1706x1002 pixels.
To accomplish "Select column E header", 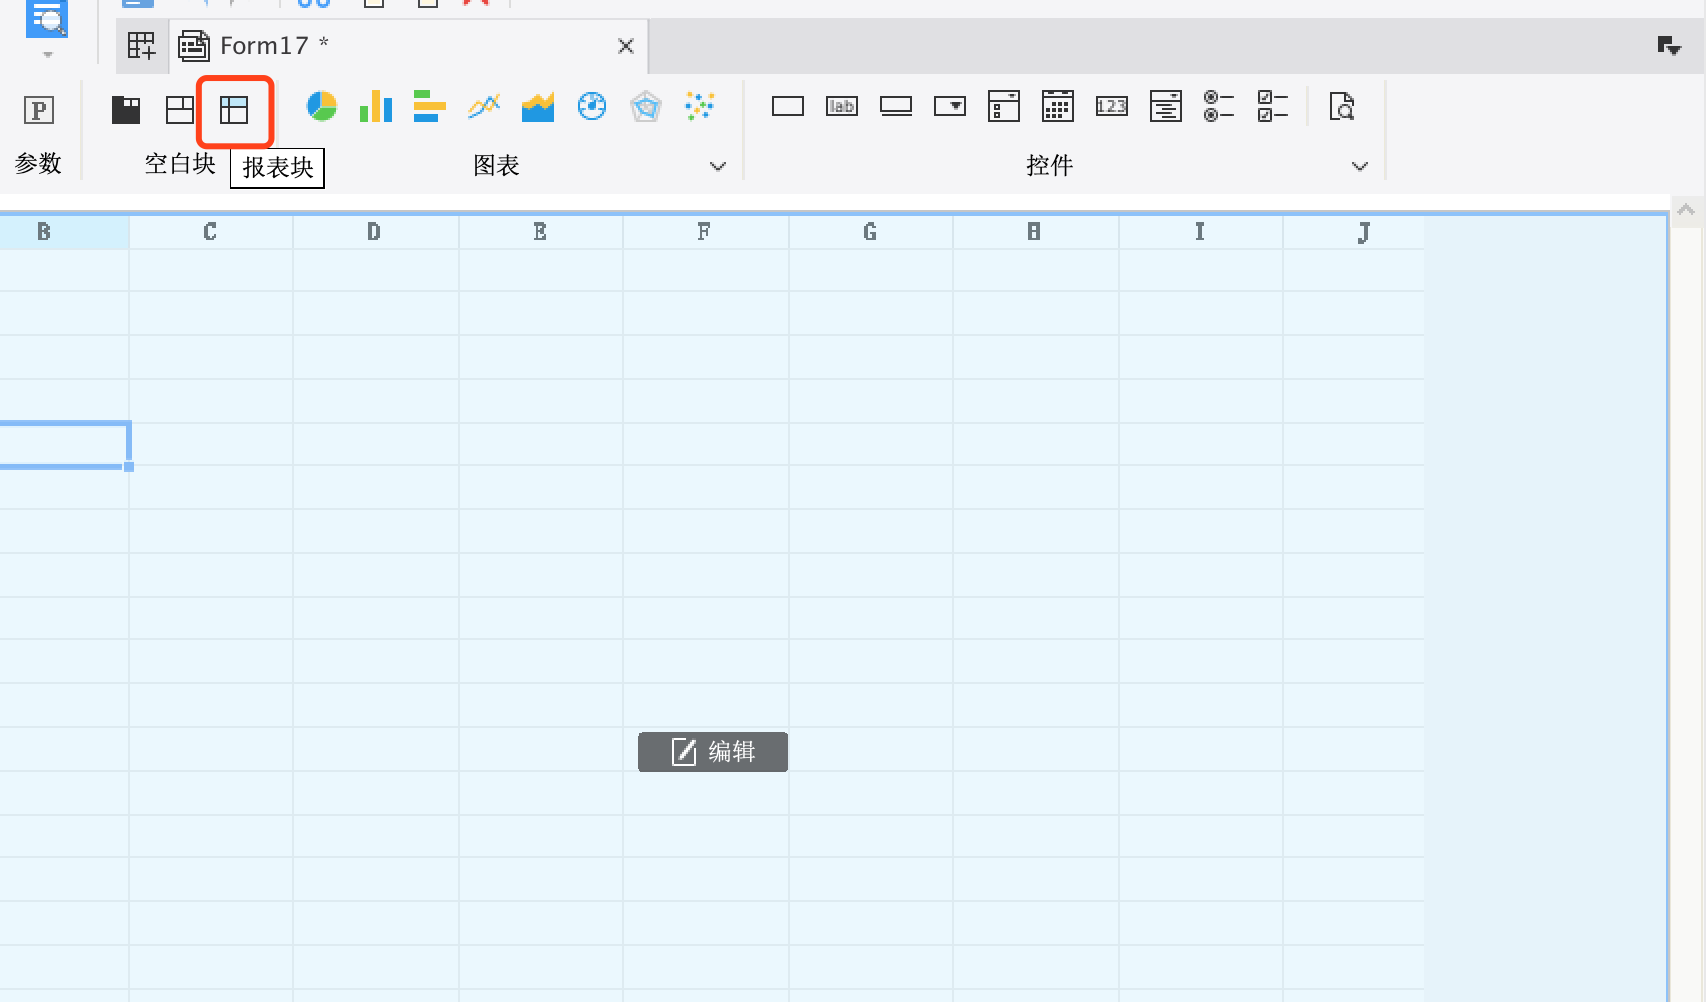I will (x=541, y=232).
